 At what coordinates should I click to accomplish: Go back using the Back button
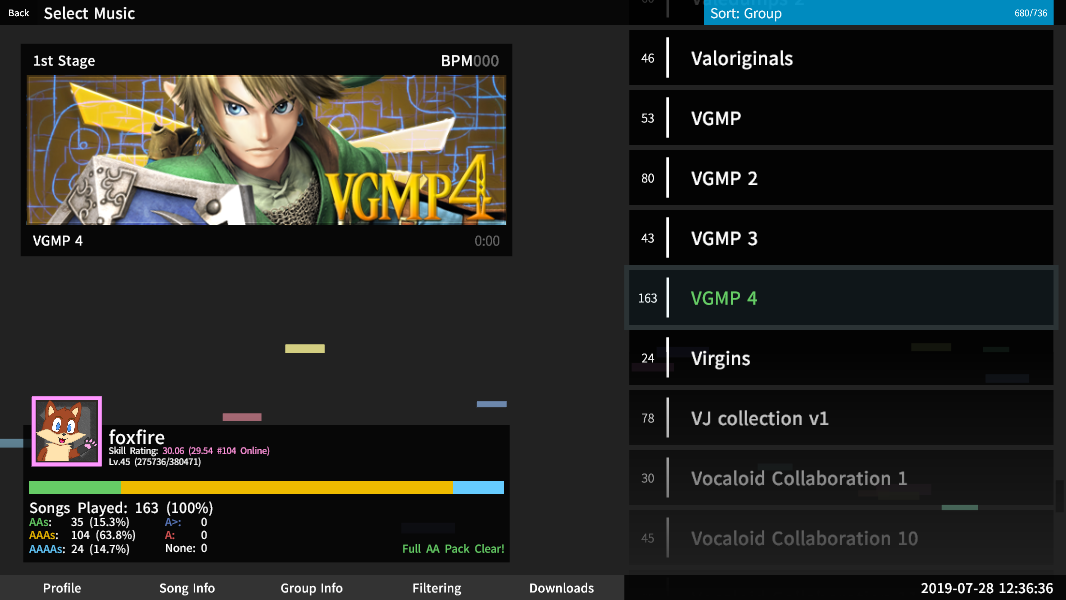coord(18,13)
